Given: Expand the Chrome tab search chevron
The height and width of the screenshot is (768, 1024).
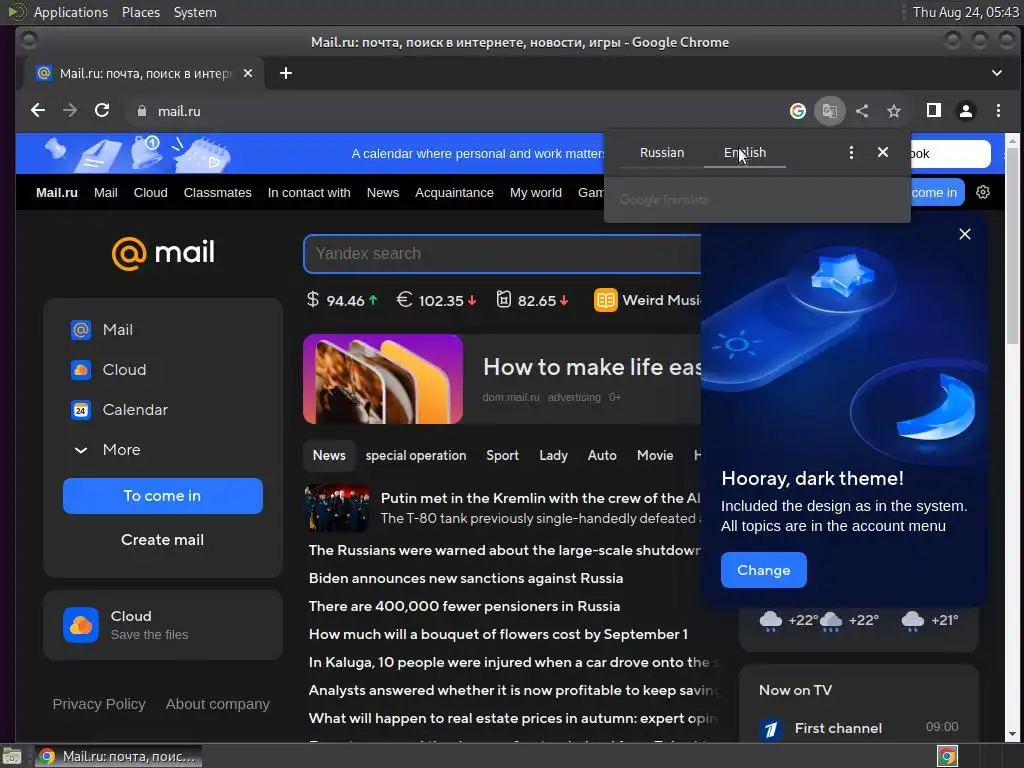Looking at the screenshot, I should click(x=997, y=73).
